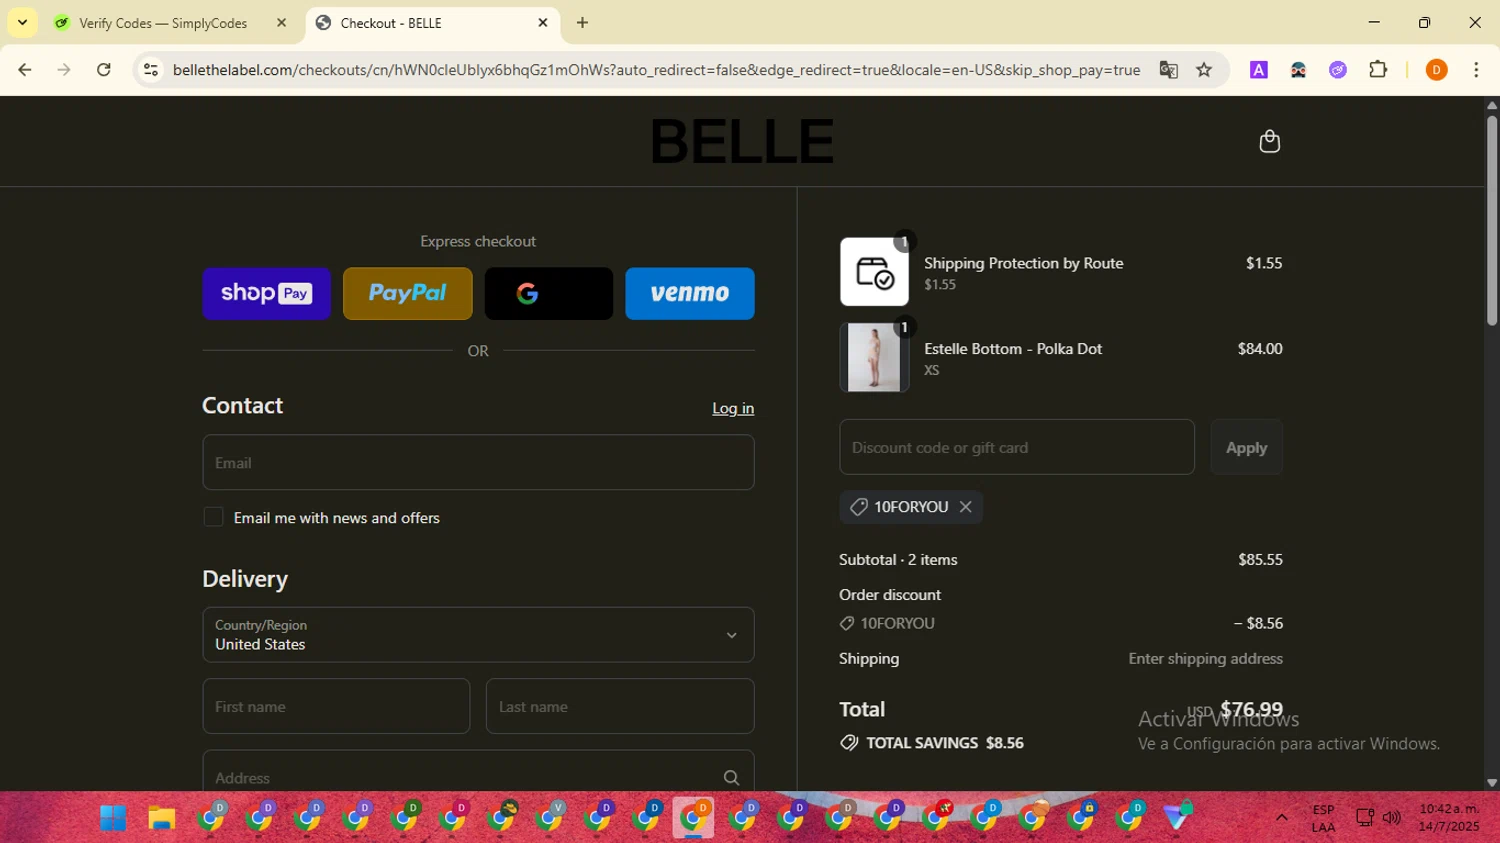Click the Log in link
1500x843 pixels.
tap(733, 408)
